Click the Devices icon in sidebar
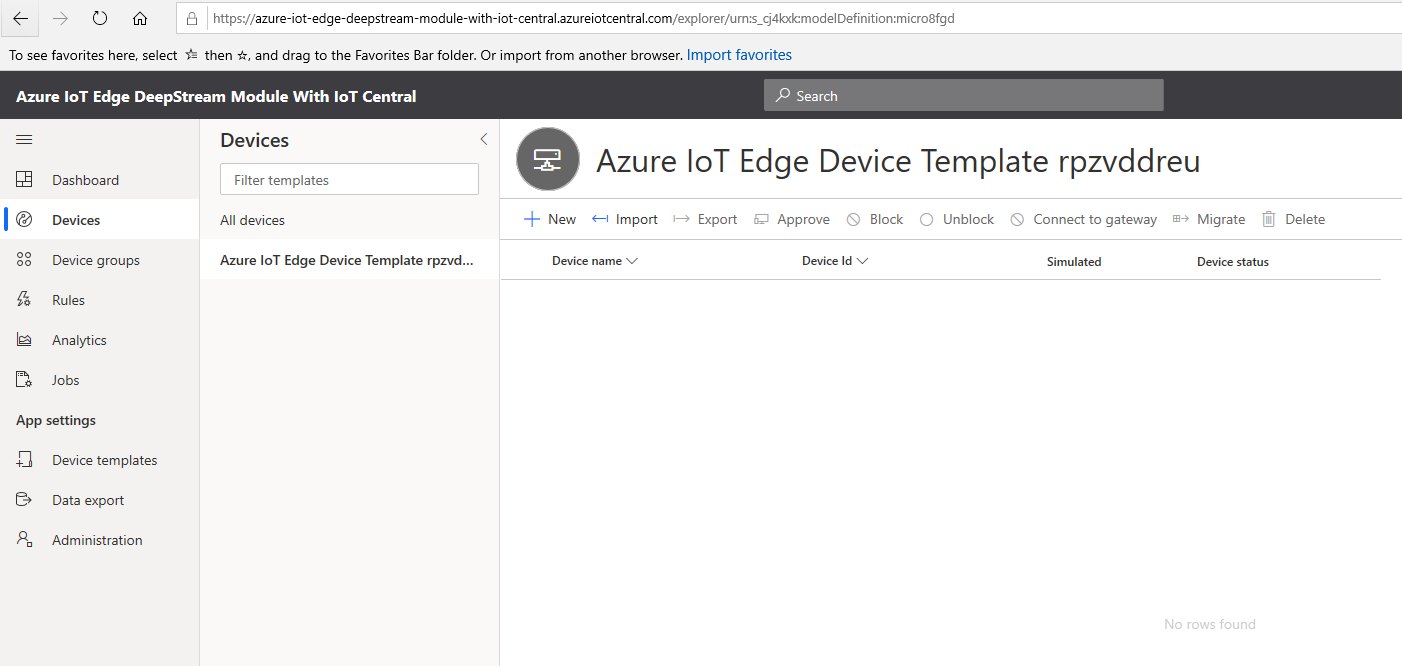Viewport: 1402px width, 666px height. point(25,220)
